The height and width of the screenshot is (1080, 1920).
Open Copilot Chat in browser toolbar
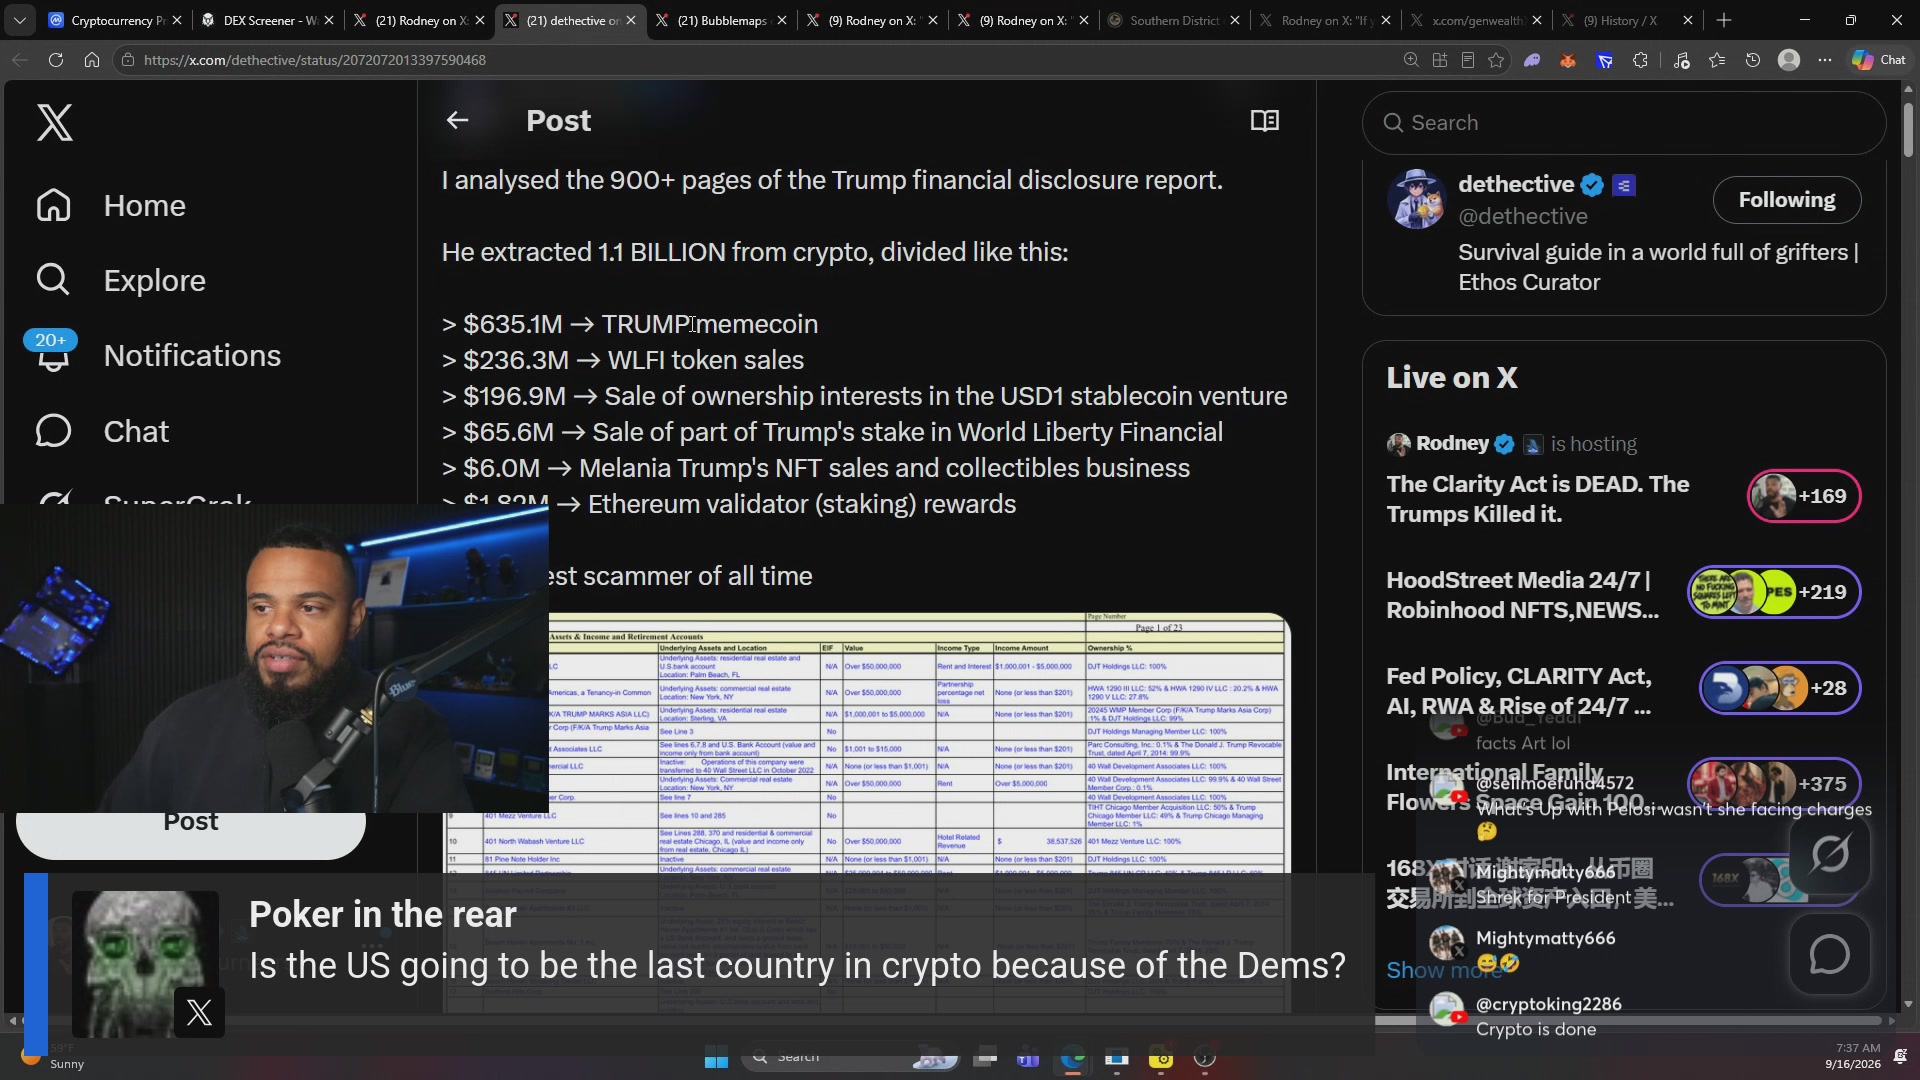1879,60
